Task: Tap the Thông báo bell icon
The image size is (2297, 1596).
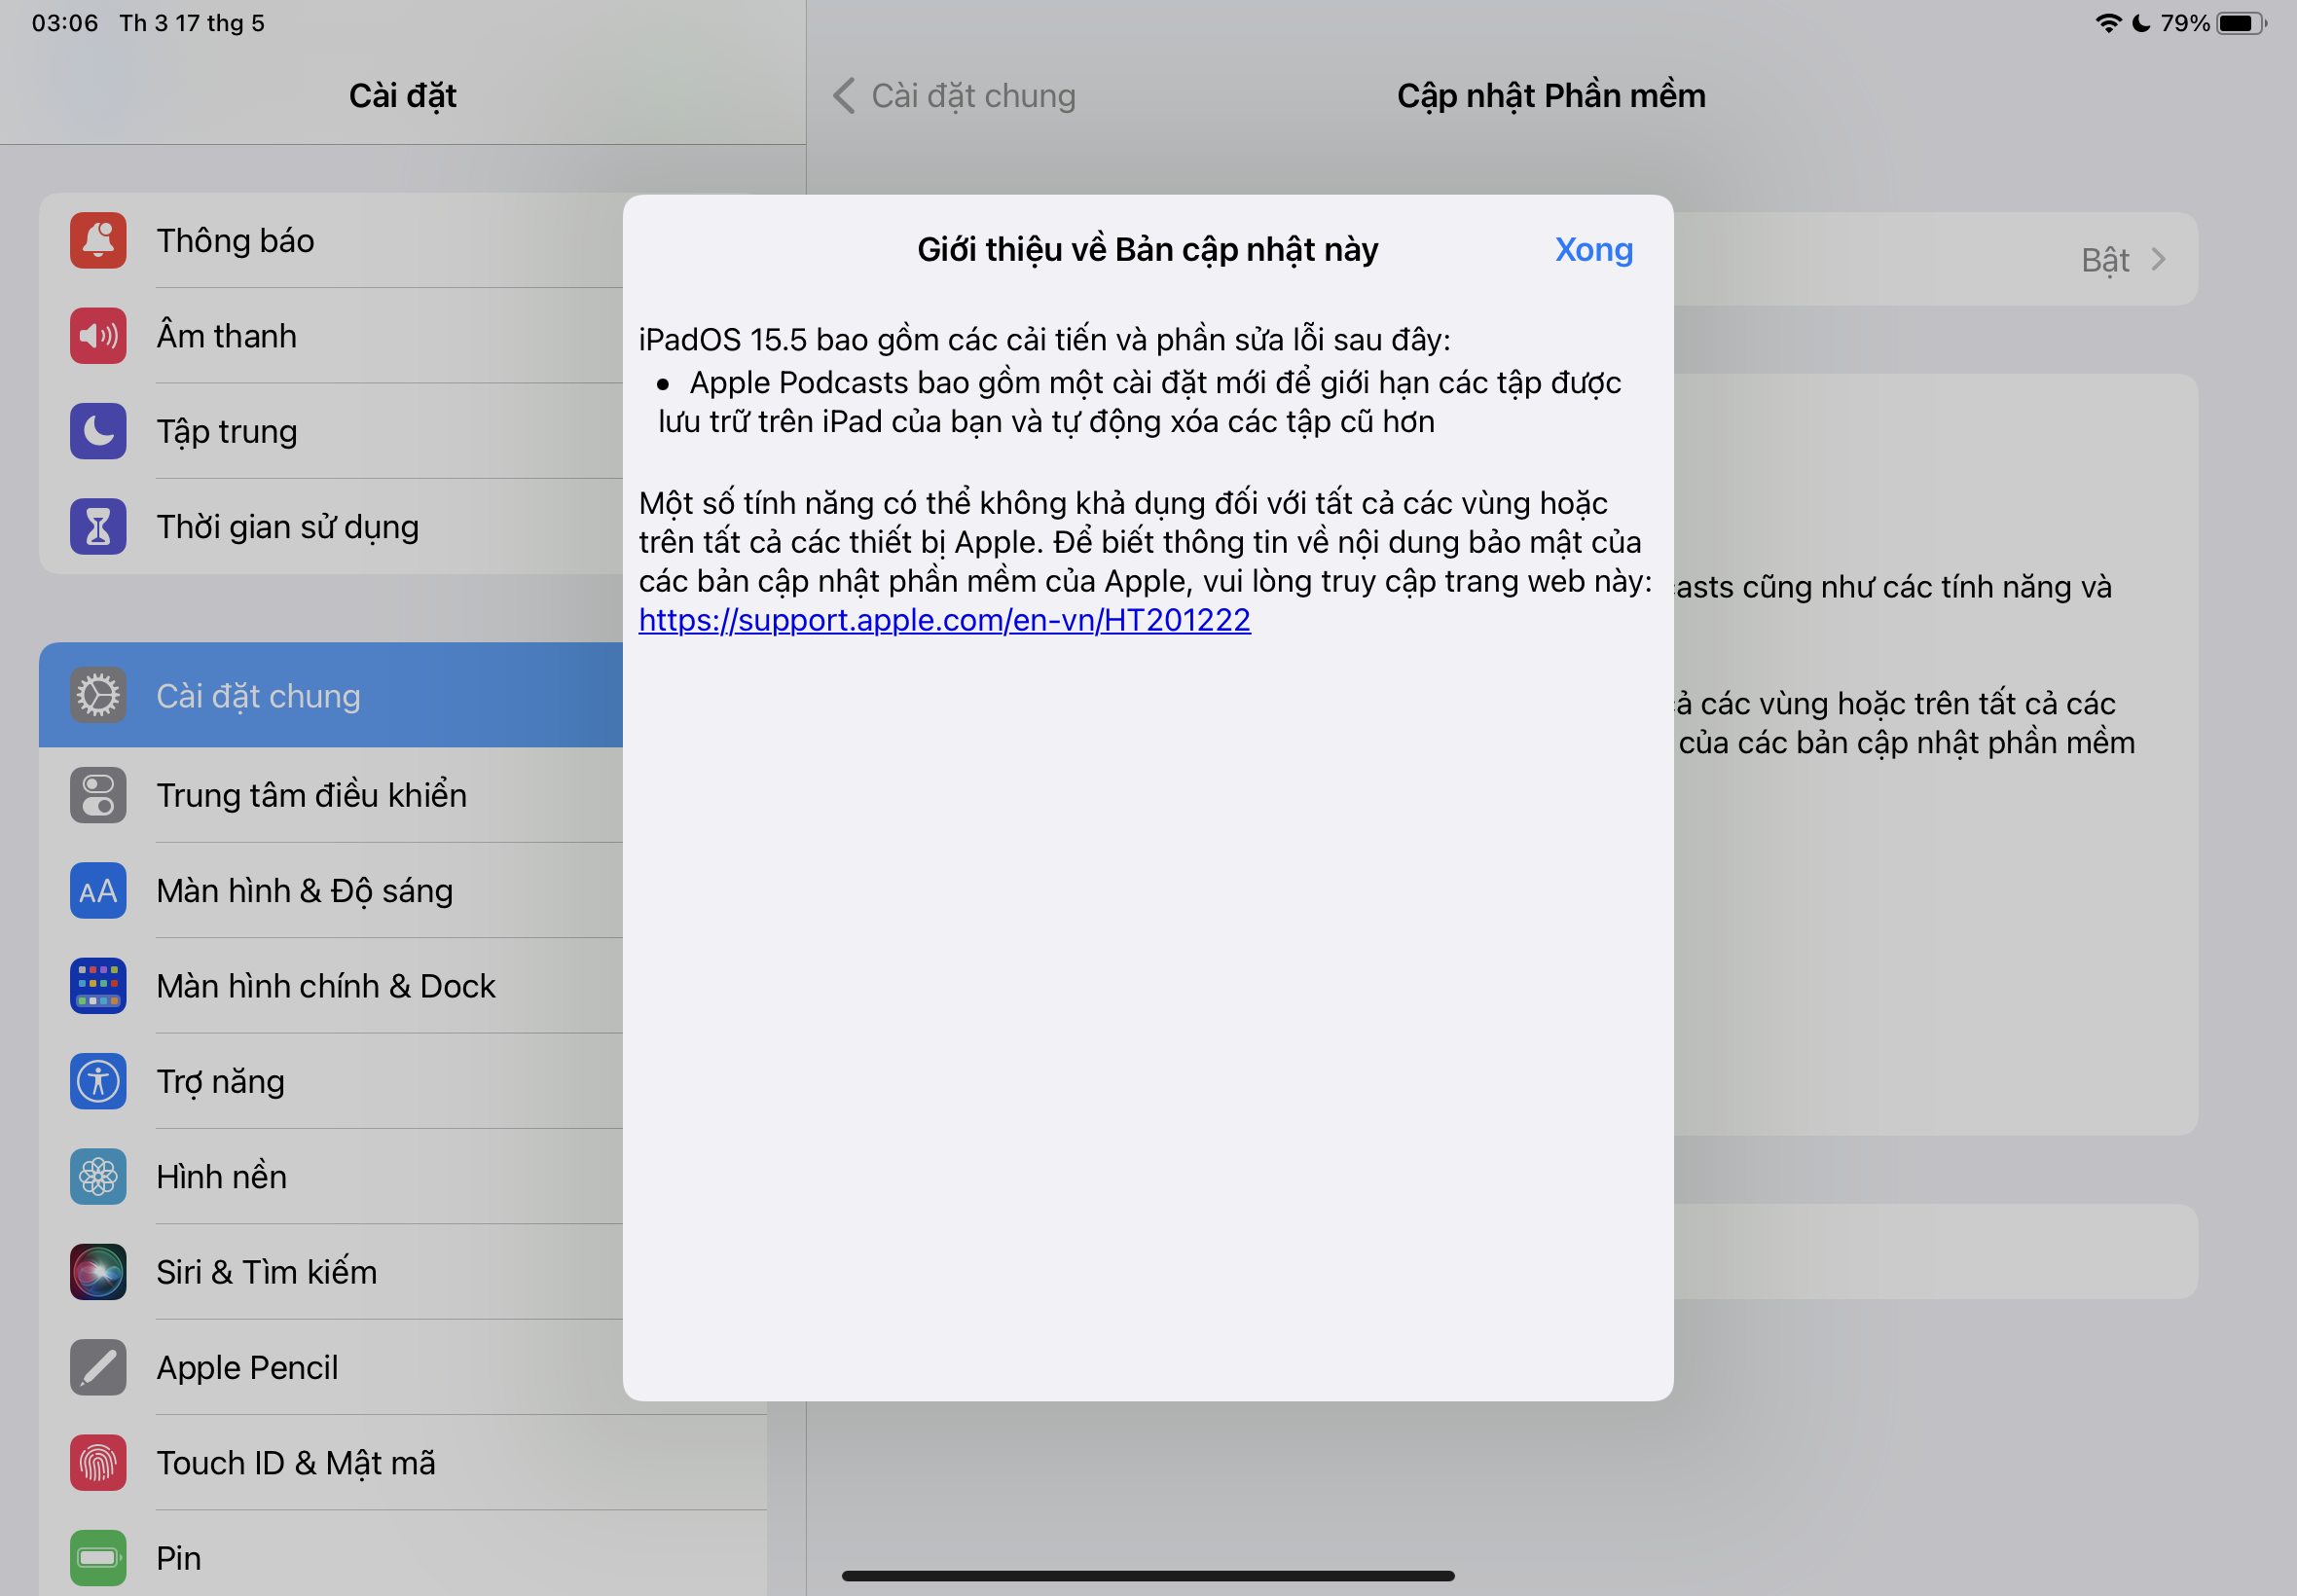Action: tap(98, 240)
